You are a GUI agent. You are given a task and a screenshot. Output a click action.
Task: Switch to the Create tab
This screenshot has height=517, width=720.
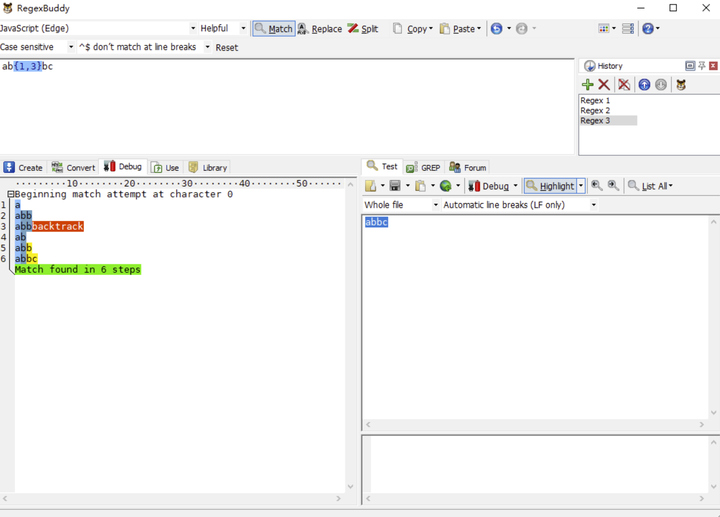(23, 168)
